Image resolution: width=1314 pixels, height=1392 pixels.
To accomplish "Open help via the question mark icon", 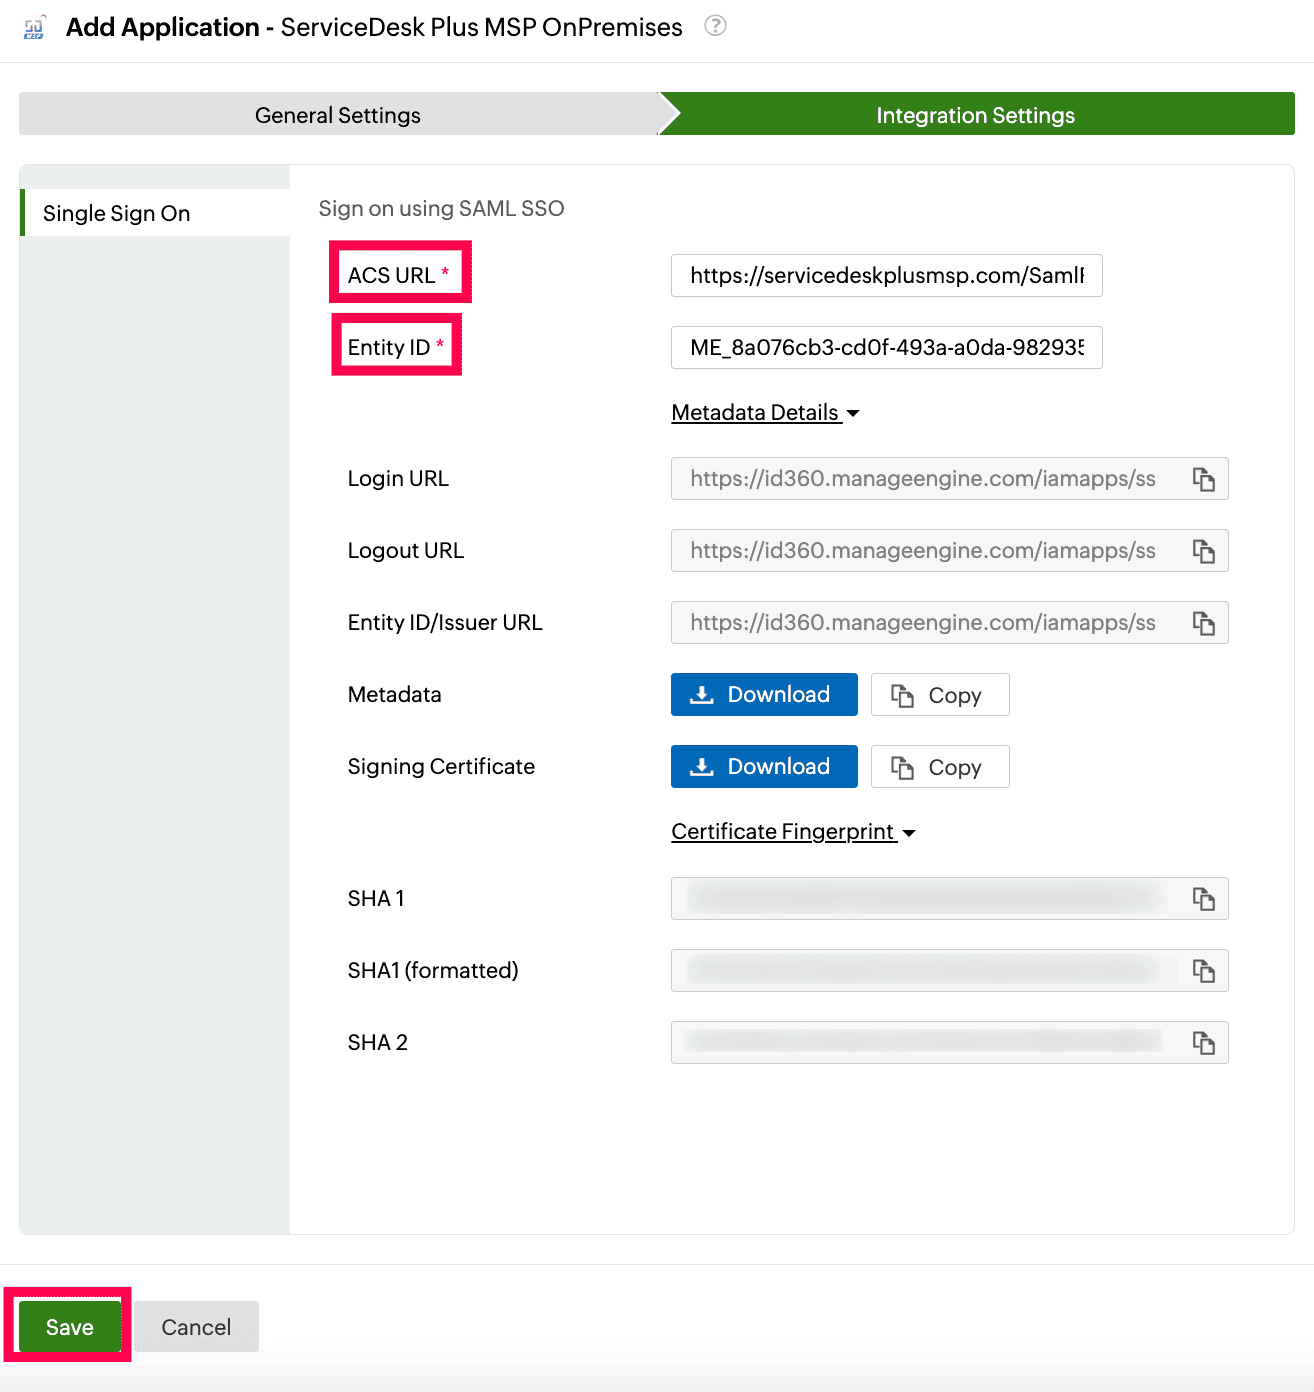I will coord(715,27).
